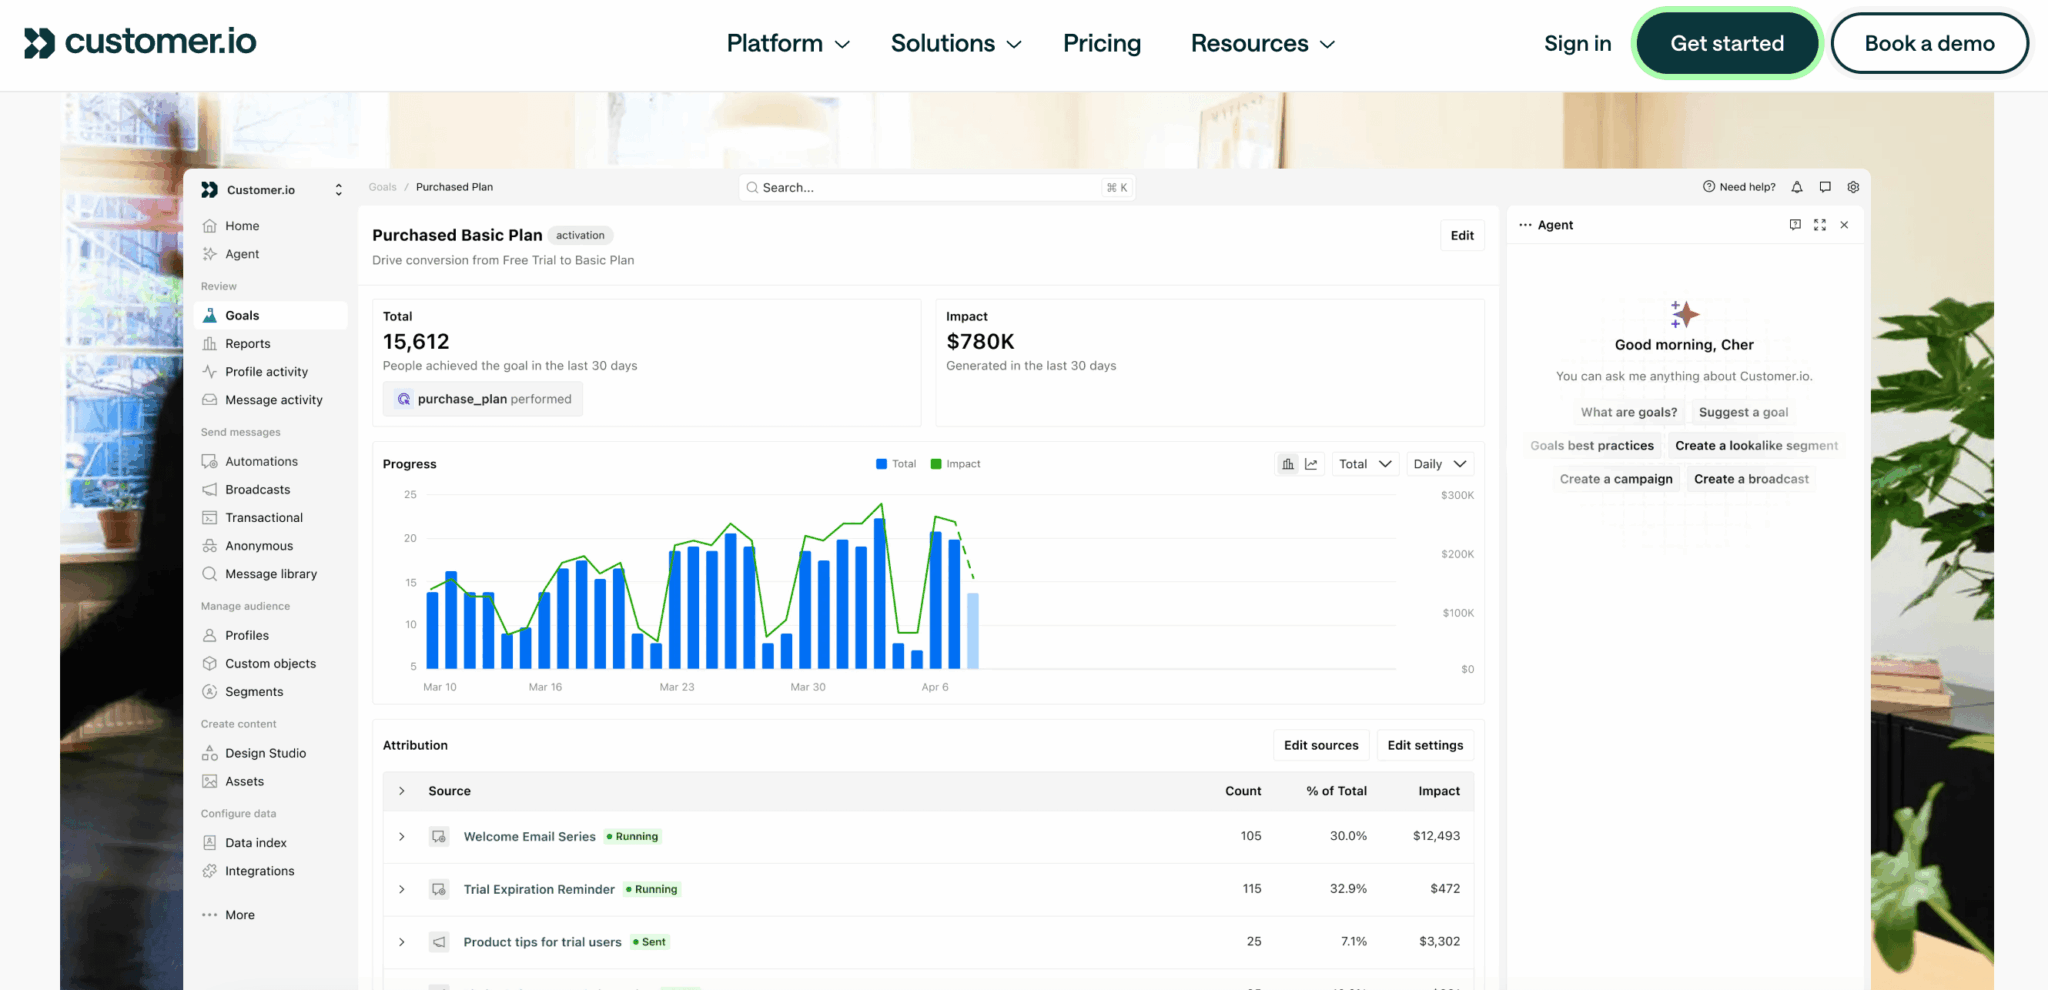Open the Platform dropdown menu
Screen dimensions: 2048x990
(788, 43)
